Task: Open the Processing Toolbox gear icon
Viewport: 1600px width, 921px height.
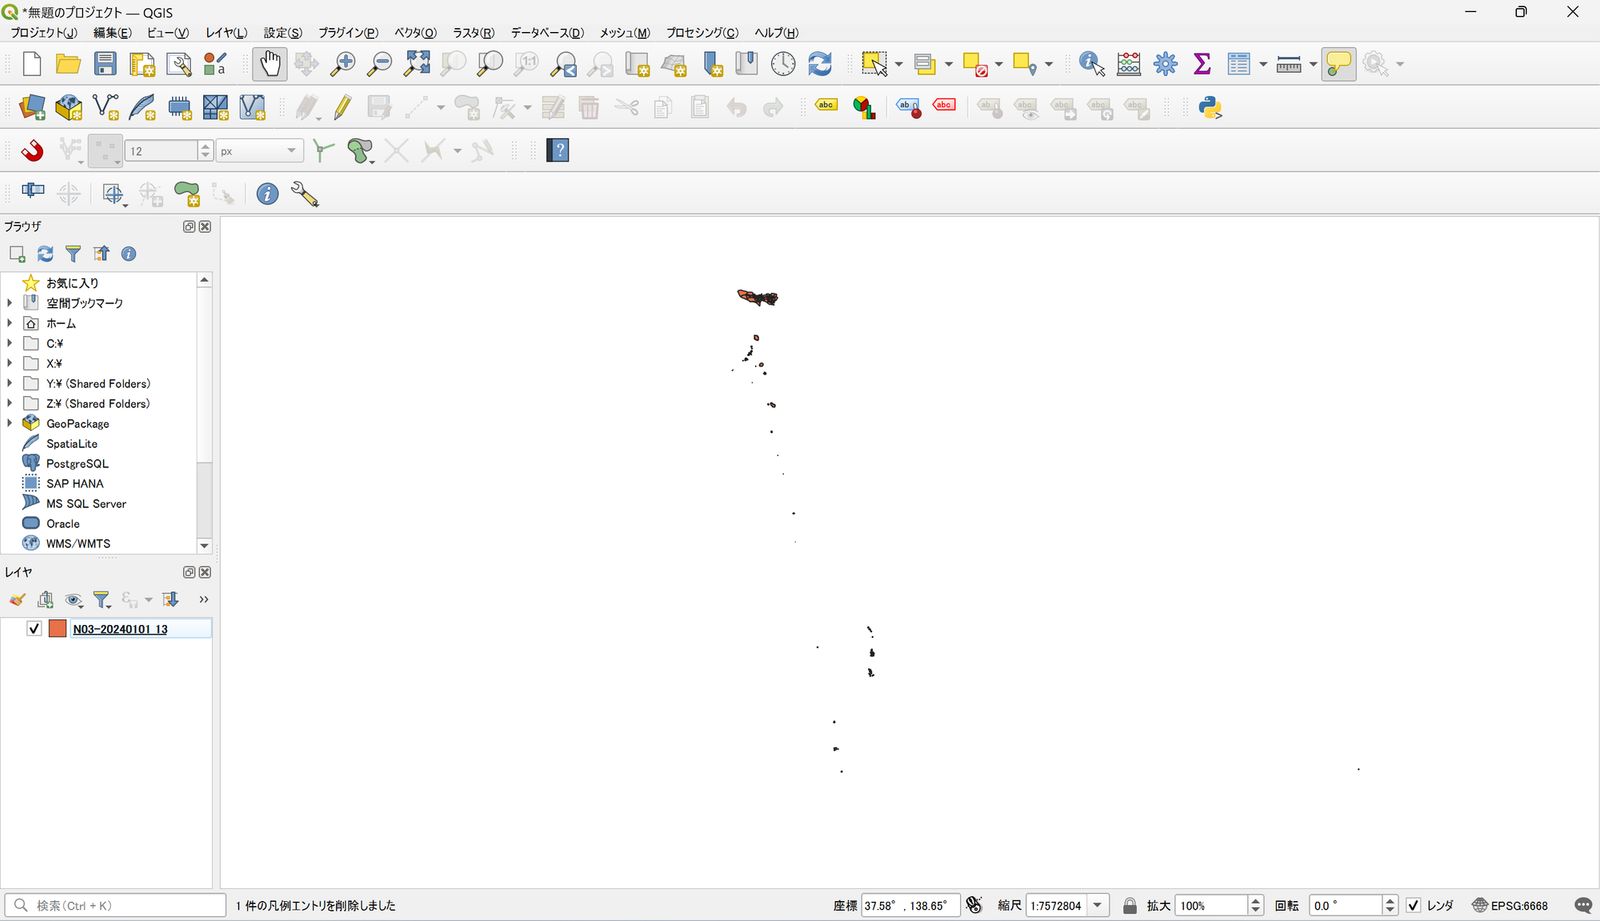Action: click(1166, 64)
